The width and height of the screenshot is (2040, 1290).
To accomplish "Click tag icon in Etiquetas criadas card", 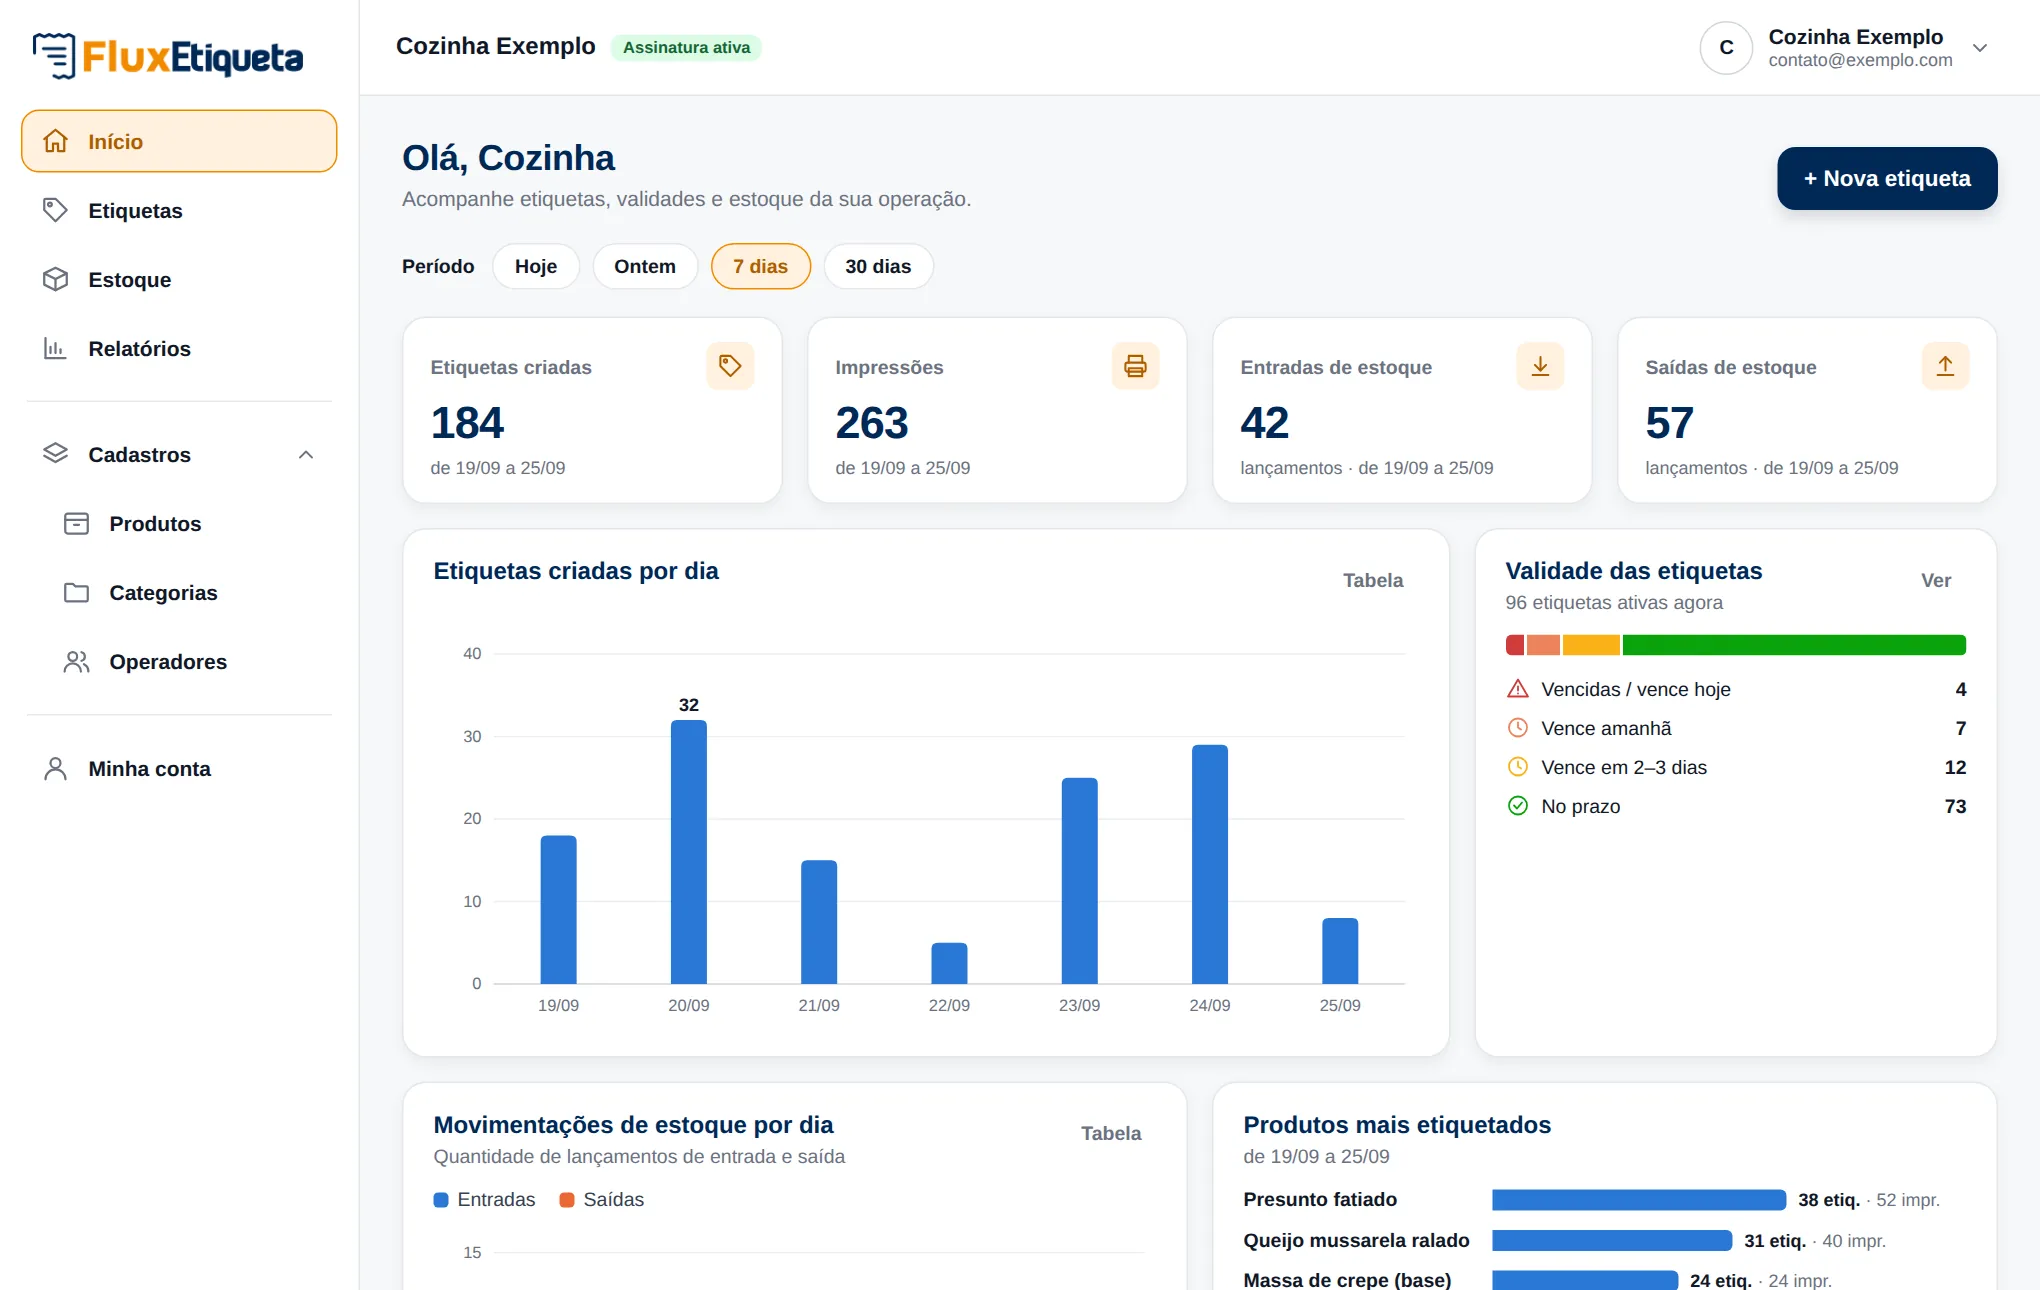I will point(730,366).
